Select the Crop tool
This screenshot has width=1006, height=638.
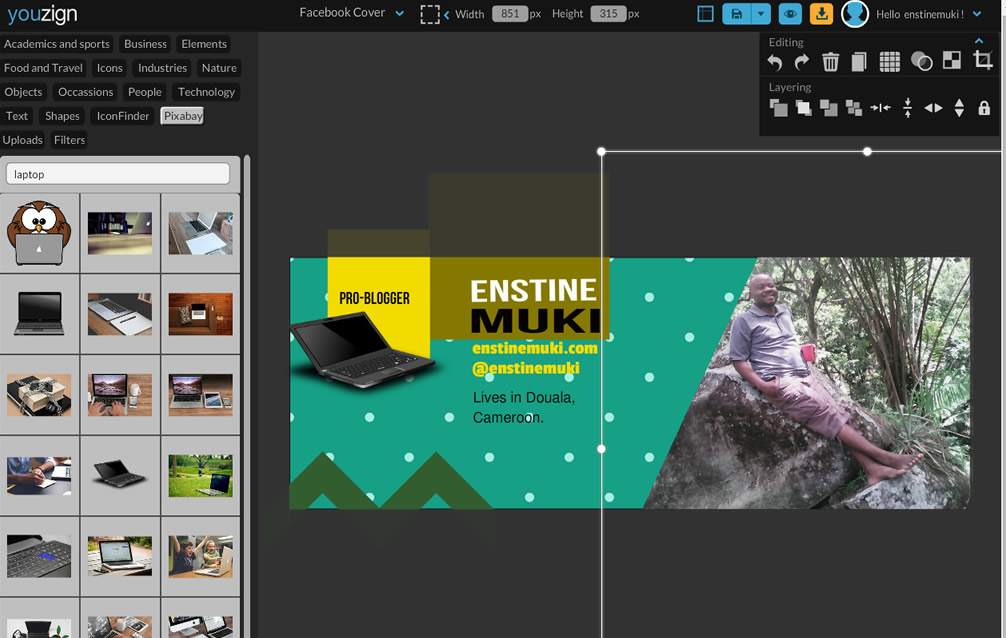click(x=983, y=60)
